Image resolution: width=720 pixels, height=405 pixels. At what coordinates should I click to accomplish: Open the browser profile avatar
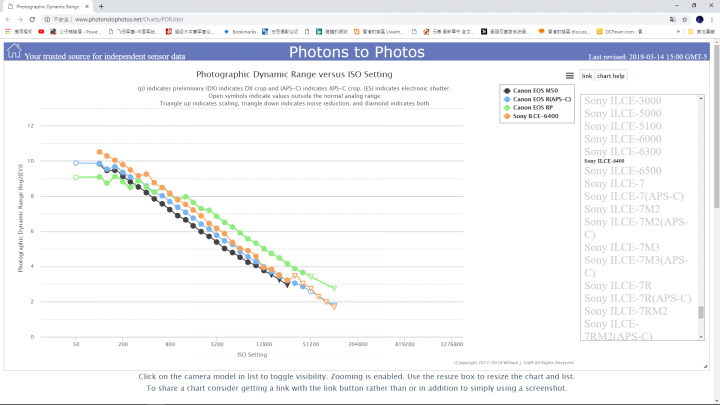[x=699, y=19]
